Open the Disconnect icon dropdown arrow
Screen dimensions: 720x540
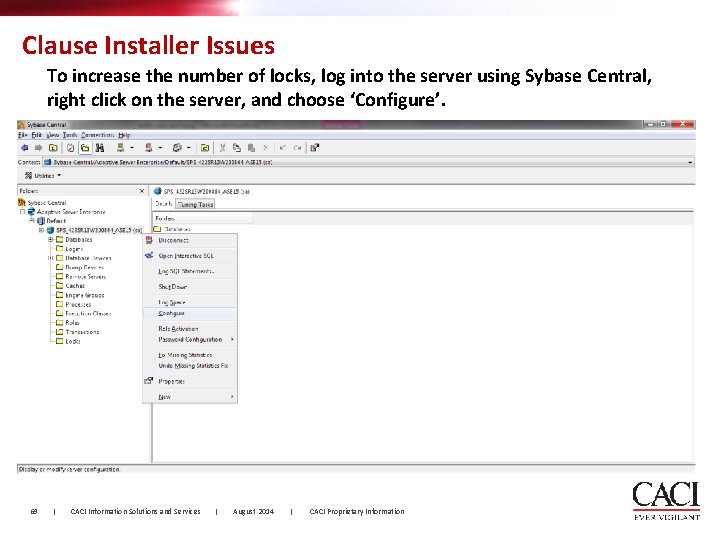click(160, 148)
